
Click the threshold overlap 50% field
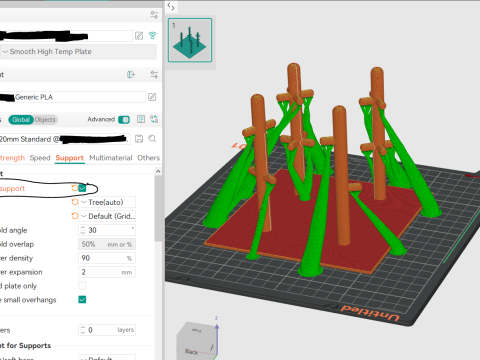point(107,244)
